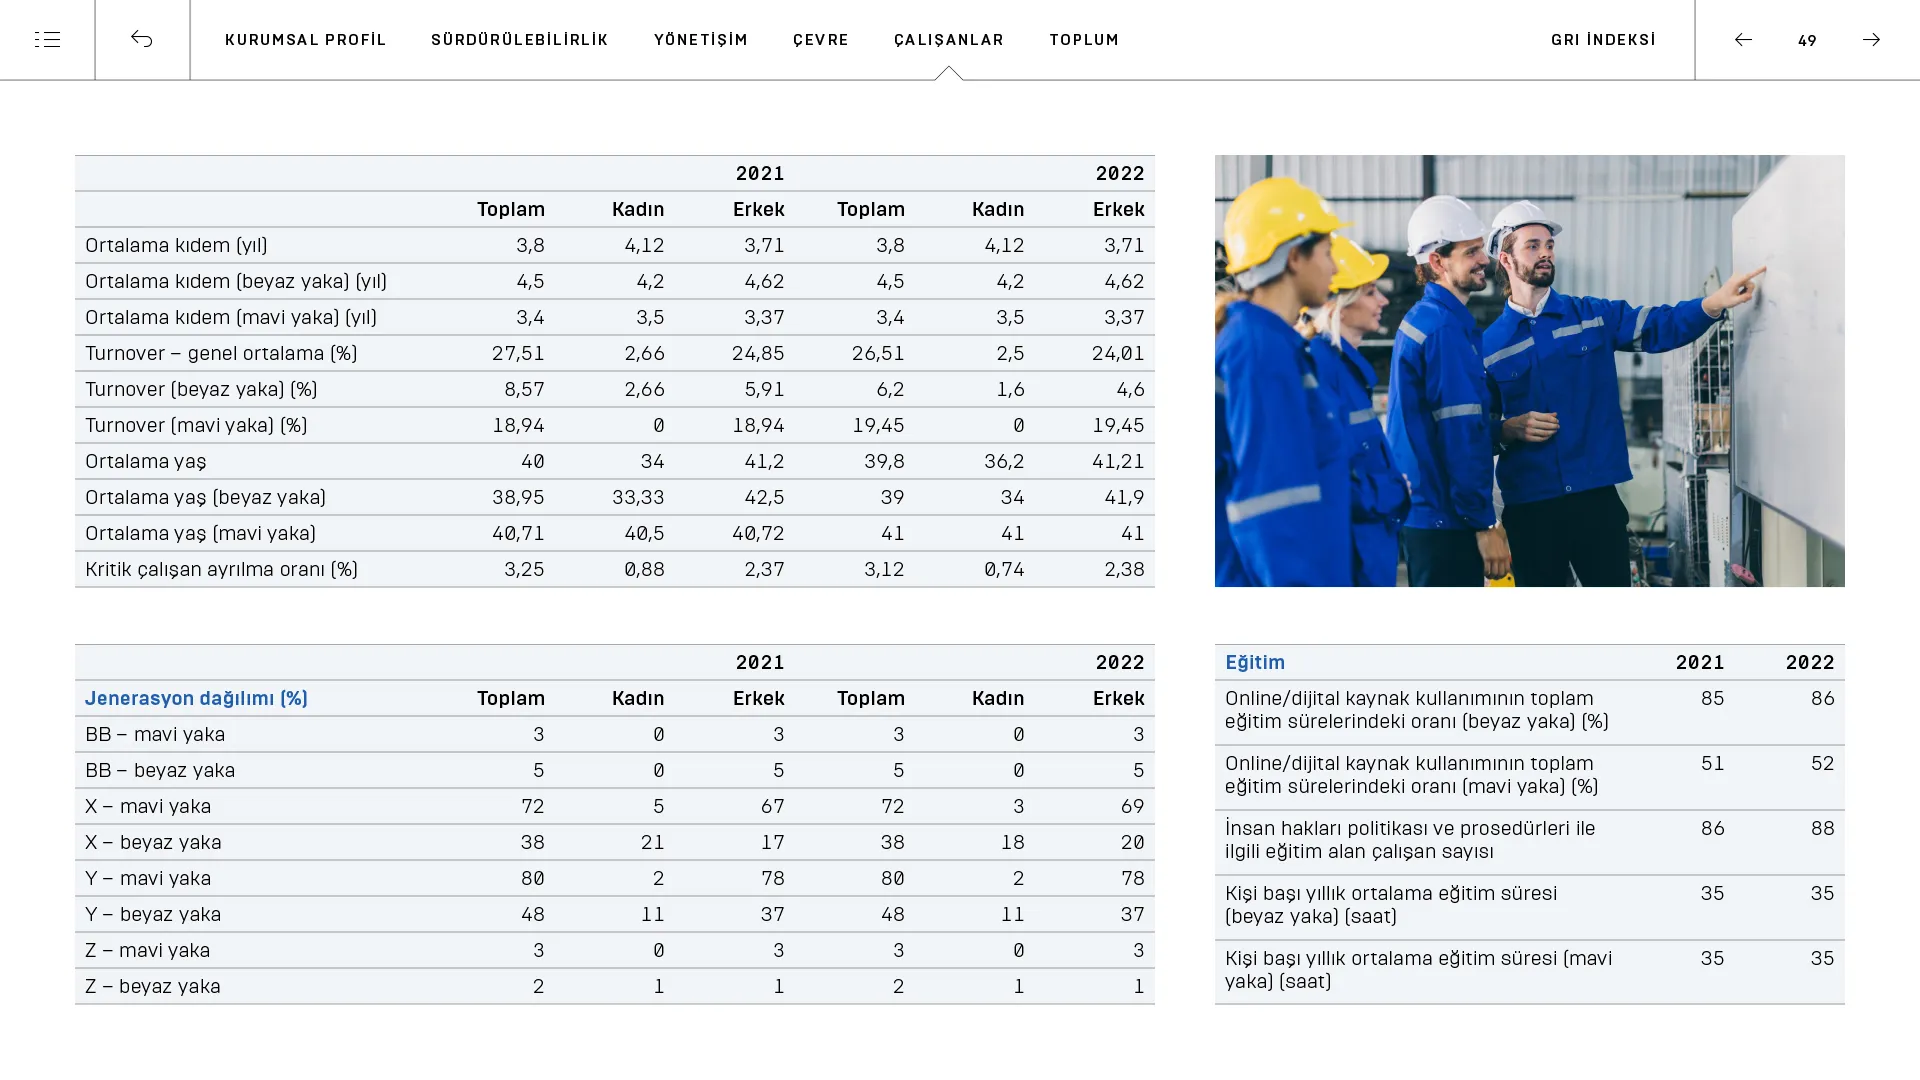Select the Turnover – genel ortalama row

[614, 353]
